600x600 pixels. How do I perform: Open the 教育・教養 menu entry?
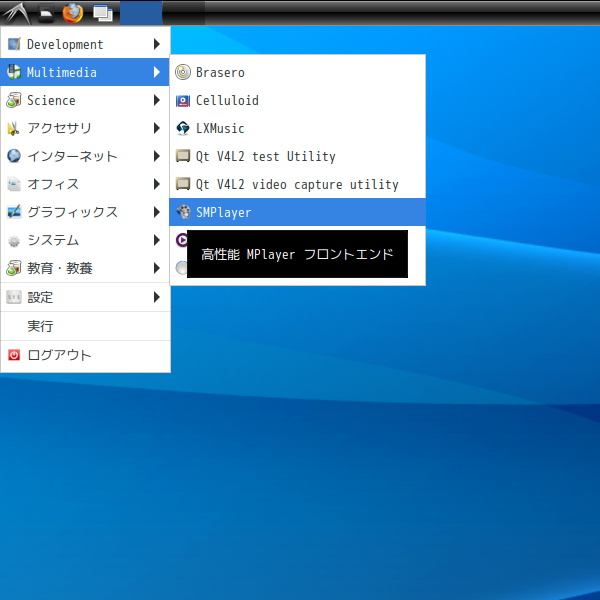point(85,268)
